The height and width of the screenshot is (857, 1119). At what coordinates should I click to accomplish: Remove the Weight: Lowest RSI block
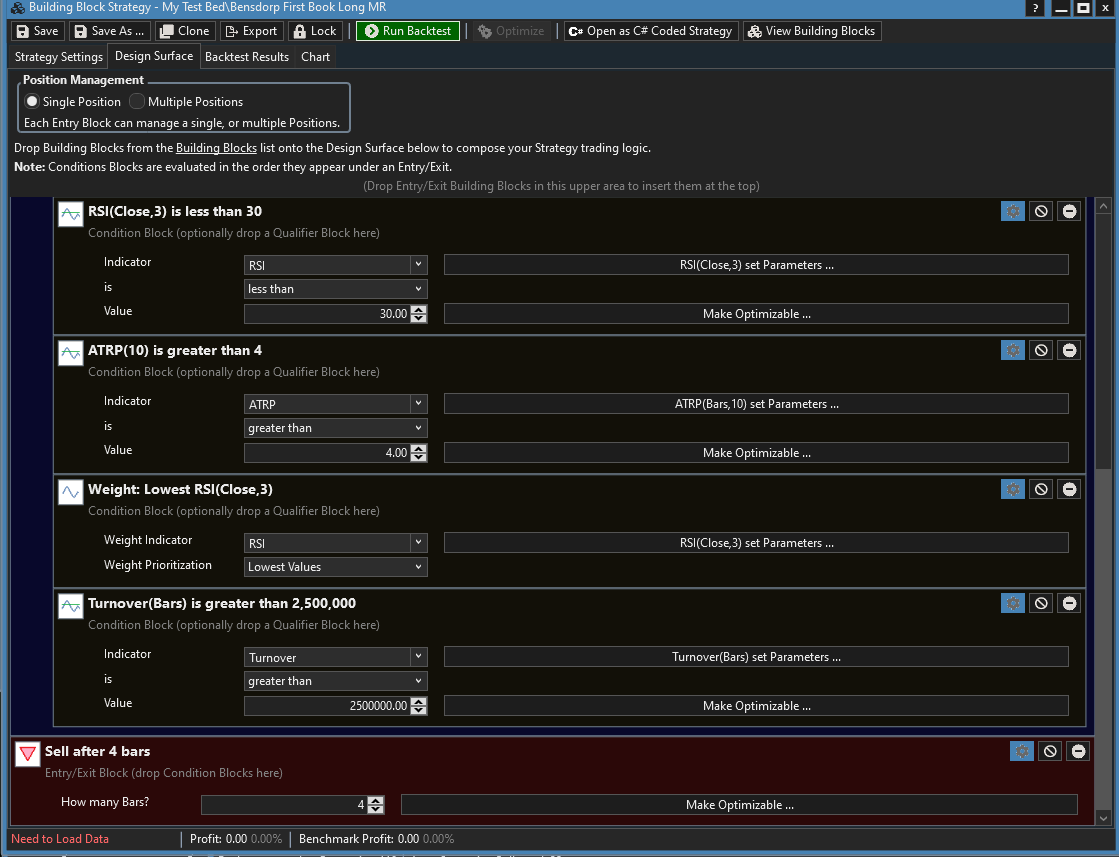1069,489
